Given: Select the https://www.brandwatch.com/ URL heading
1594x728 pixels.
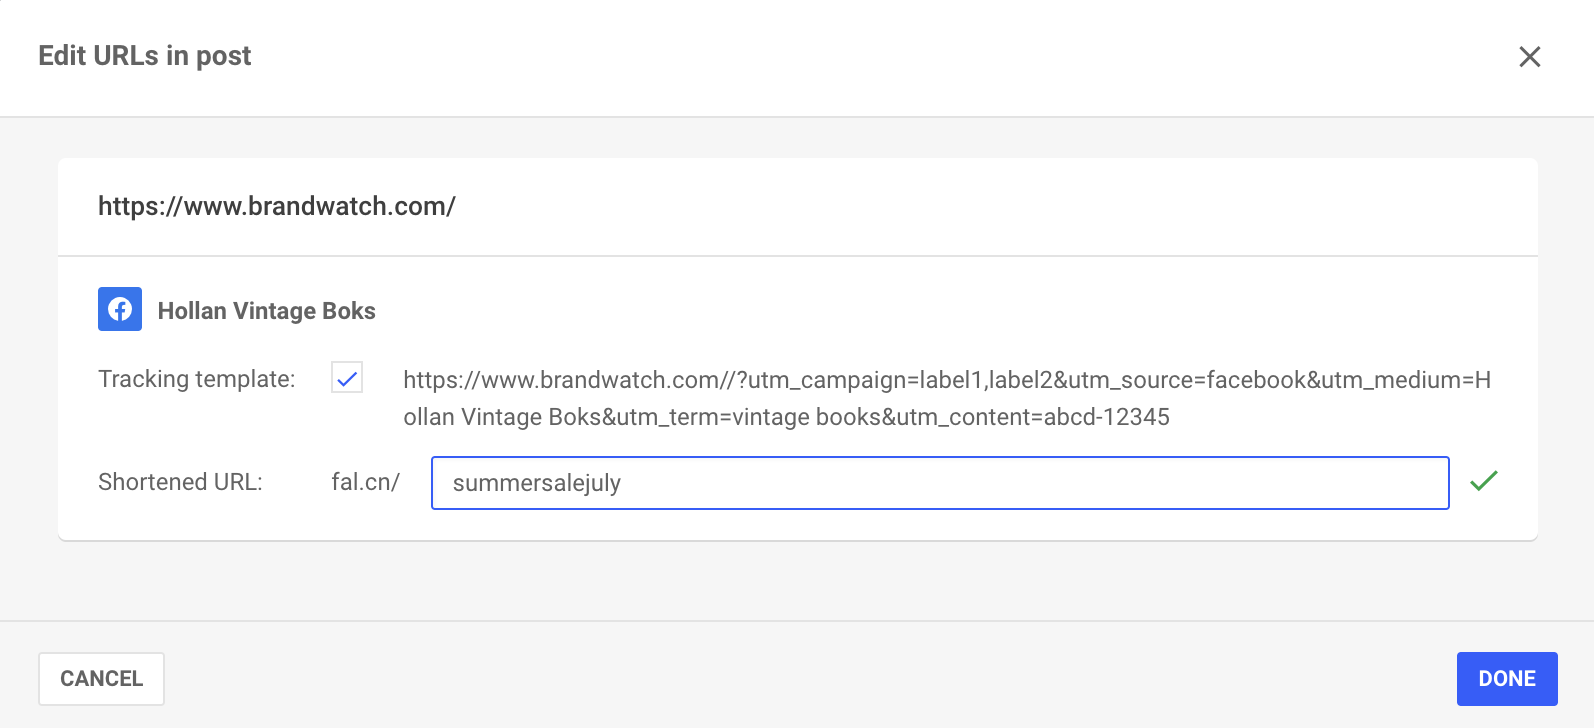Looking at the screenshot, I should pos(277,206).
